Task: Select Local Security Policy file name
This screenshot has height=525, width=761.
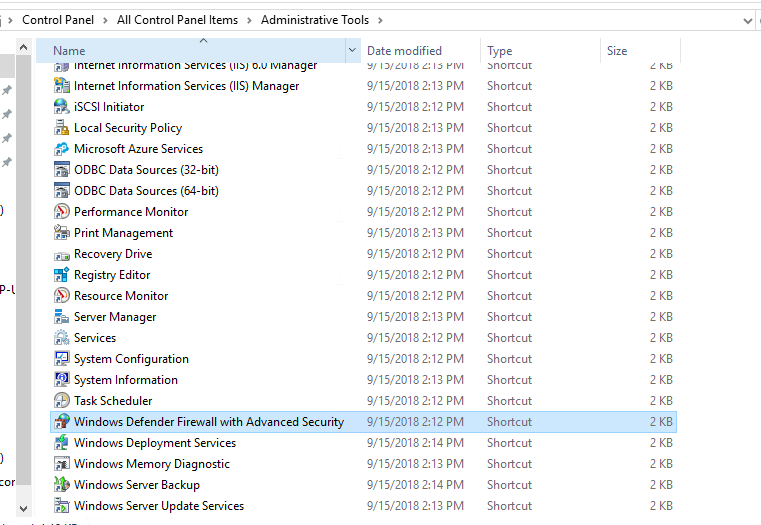Action: click(x=128, y=128)
